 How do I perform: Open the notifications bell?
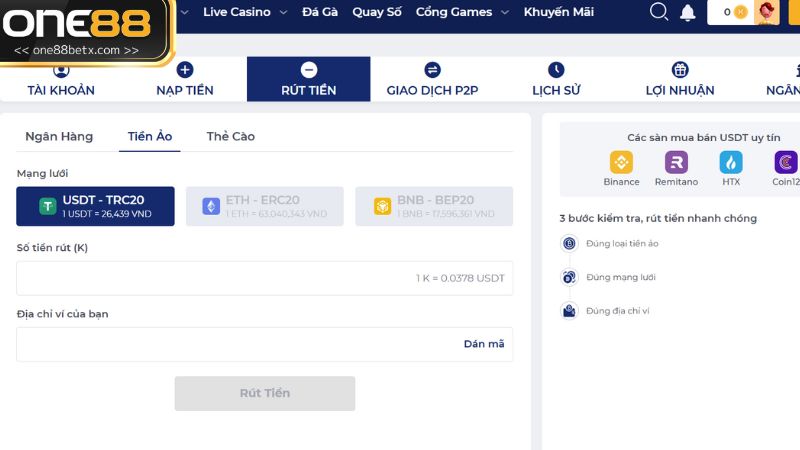(688, 13)
